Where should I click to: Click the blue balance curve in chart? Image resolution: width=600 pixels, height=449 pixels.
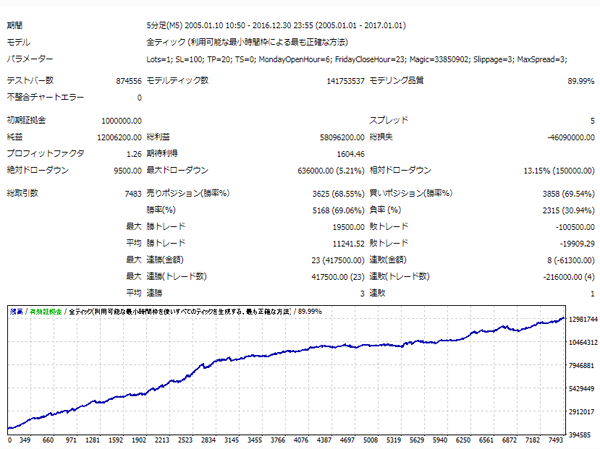click(300, 353)
